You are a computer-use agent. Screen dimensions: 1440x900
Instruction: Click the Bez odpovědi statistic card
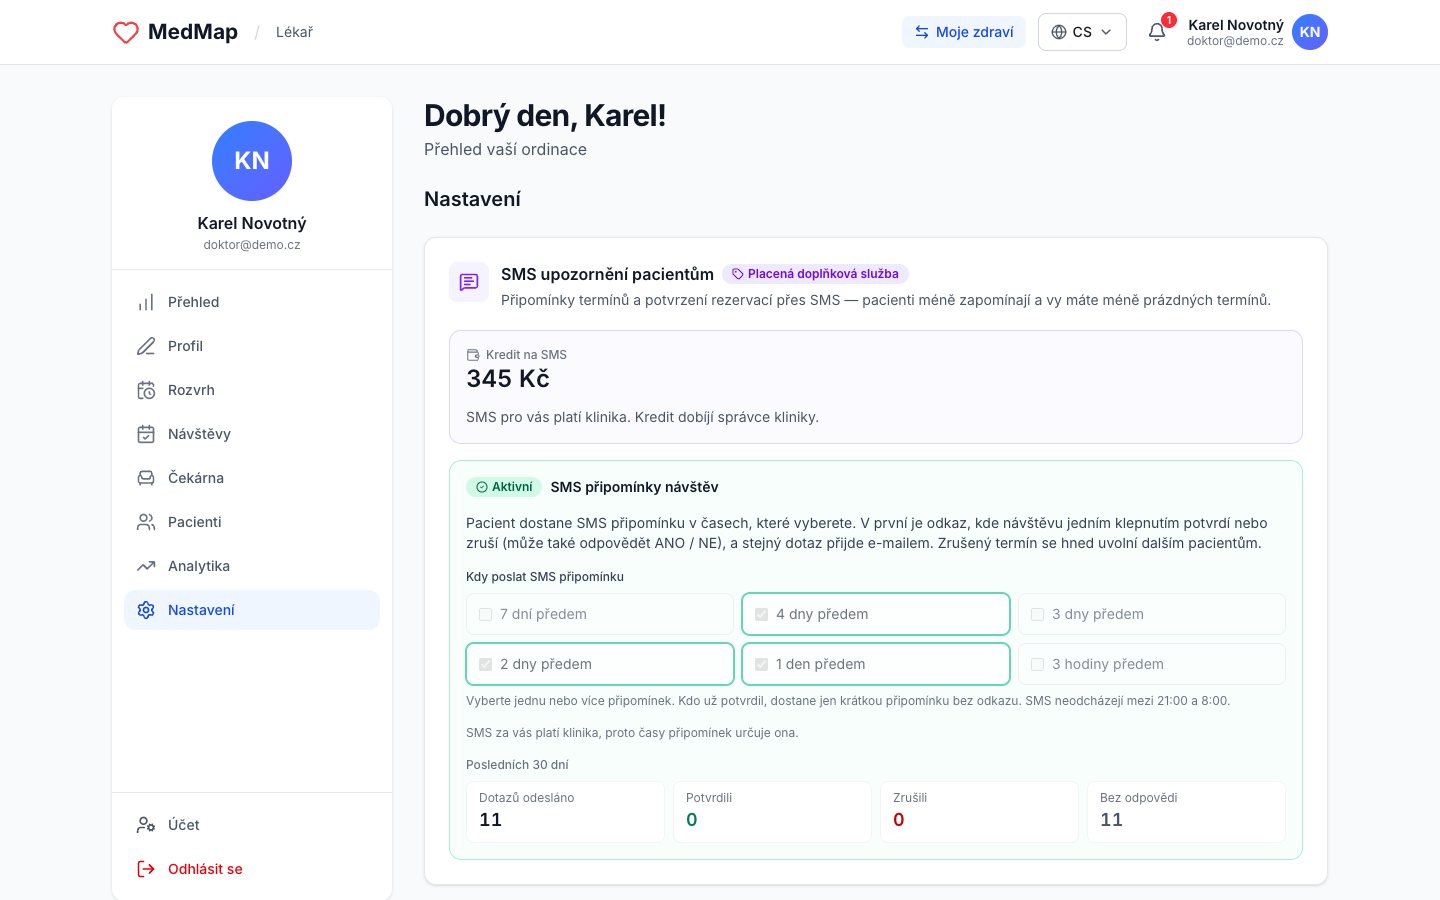(x=1186, y=812)
